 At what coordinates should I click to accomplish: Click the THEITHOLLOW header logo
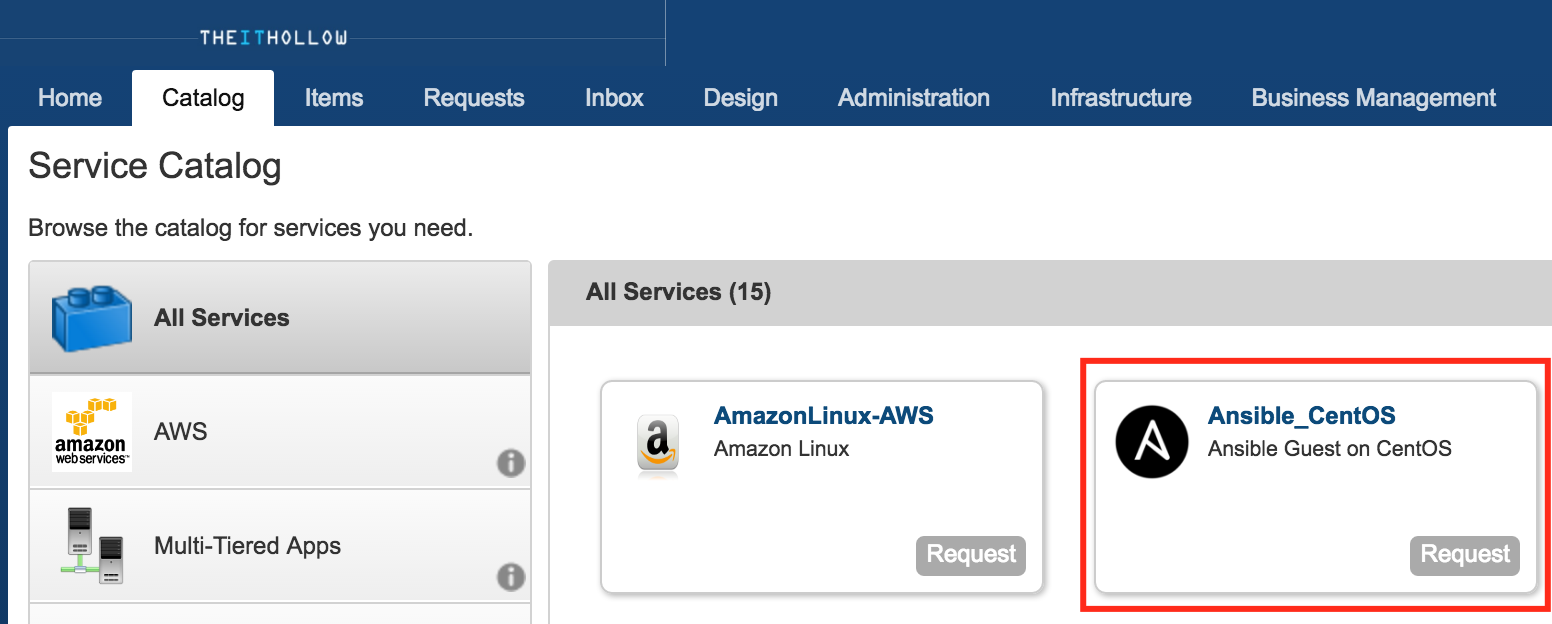point(273,38)
